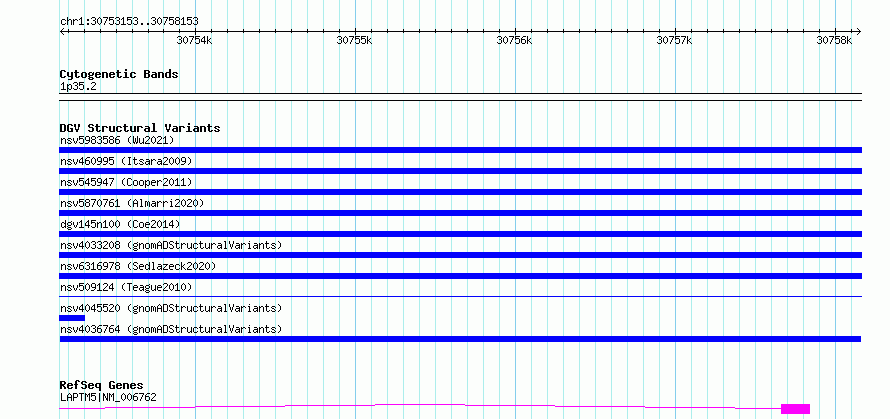Select the RefSeq Genes track title
The height and width of the screenshot is (419, 890).
102,386
